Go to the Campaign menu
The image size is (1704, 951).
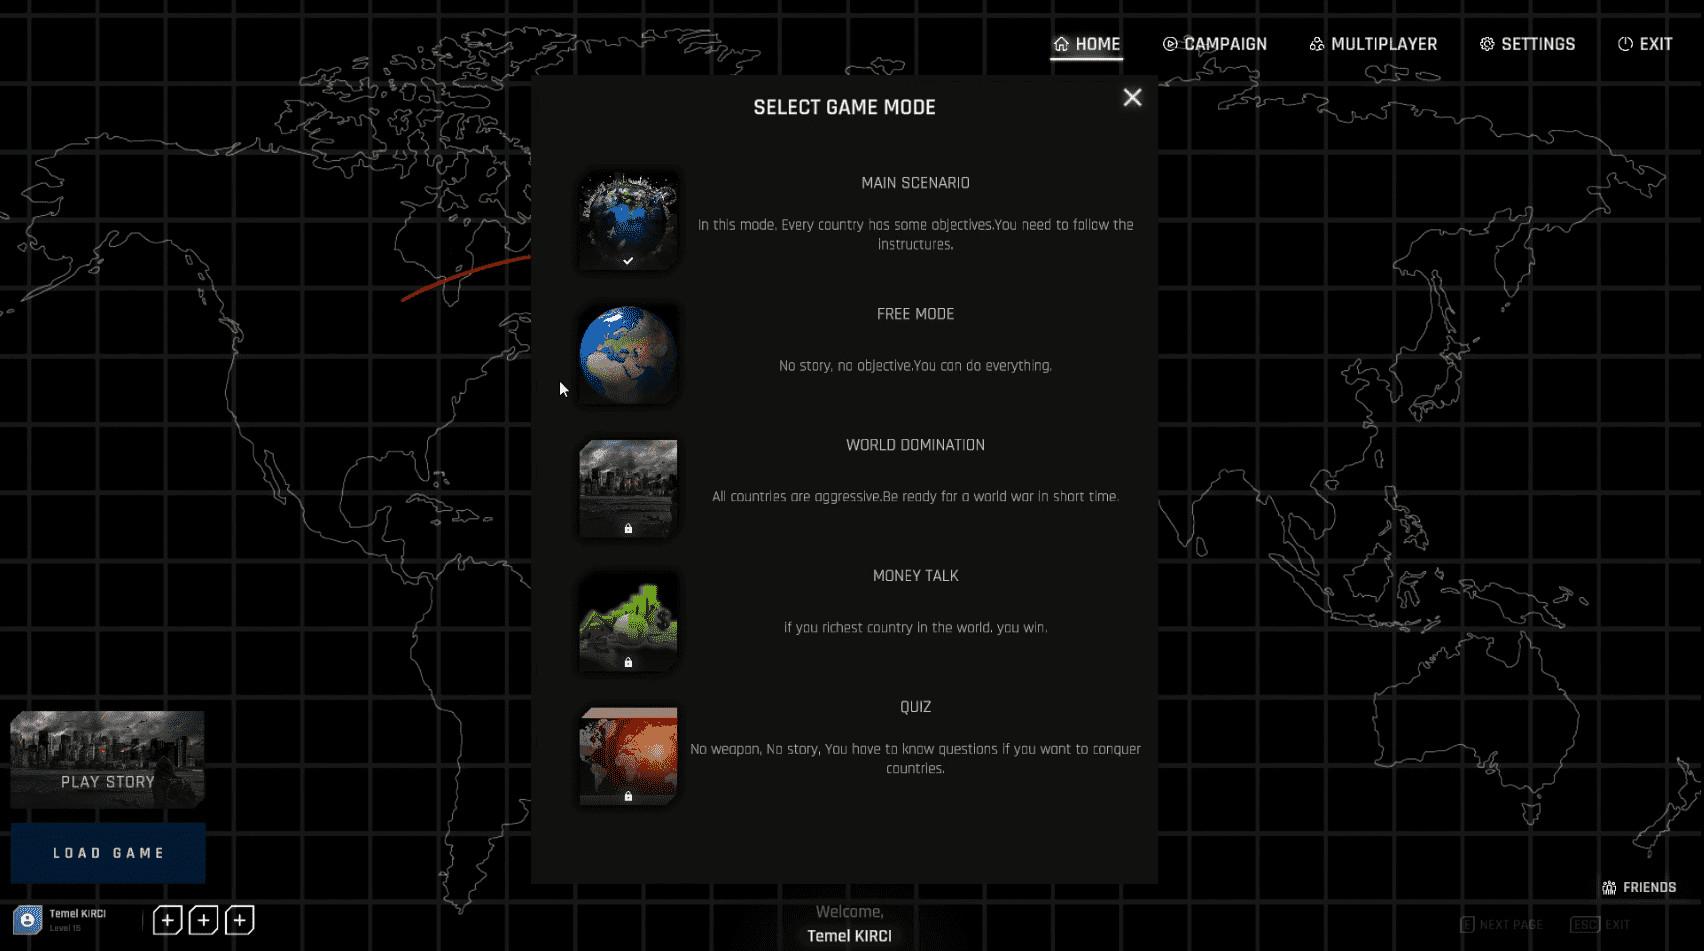1214,44
